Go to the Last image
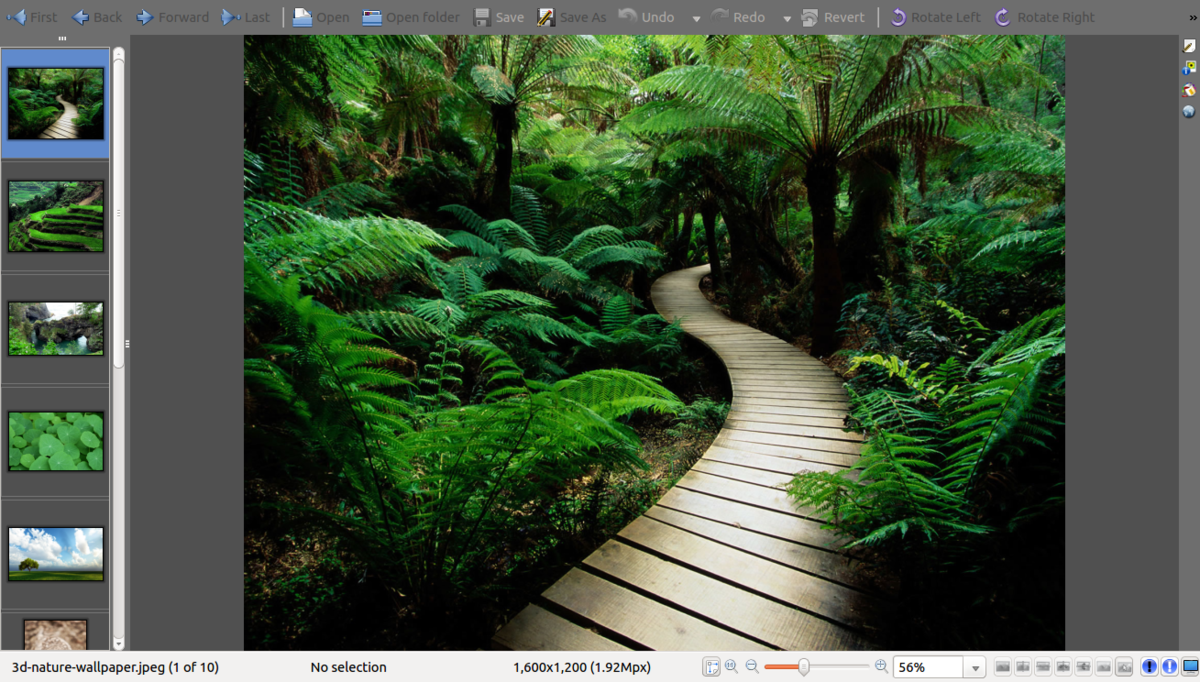Screen dimensions: 1200x682 [245, 17]
